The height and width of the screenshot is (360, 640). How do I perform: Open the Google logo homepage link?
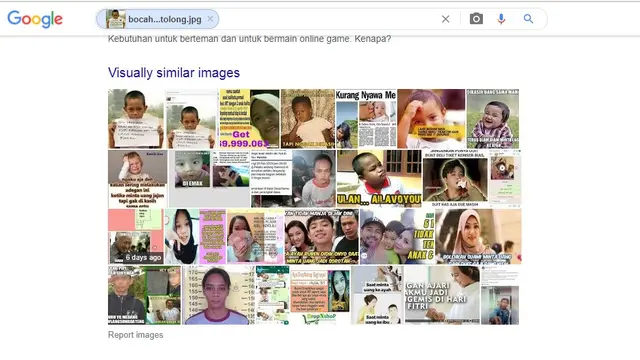point(35,19)
